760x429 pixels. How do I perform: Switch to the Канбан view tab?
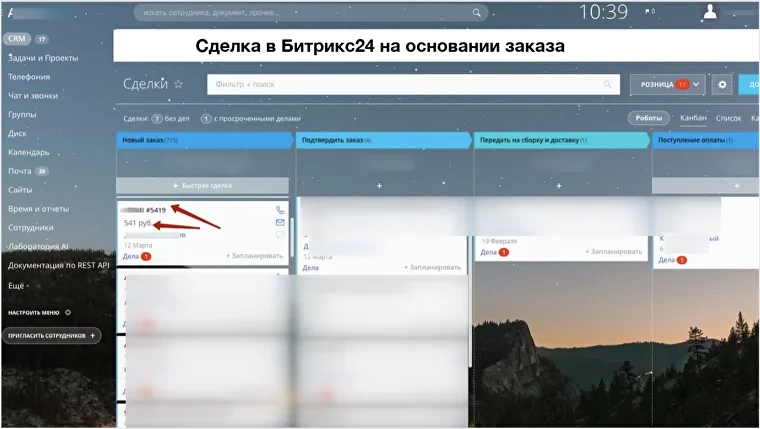[x=693, y=118]
